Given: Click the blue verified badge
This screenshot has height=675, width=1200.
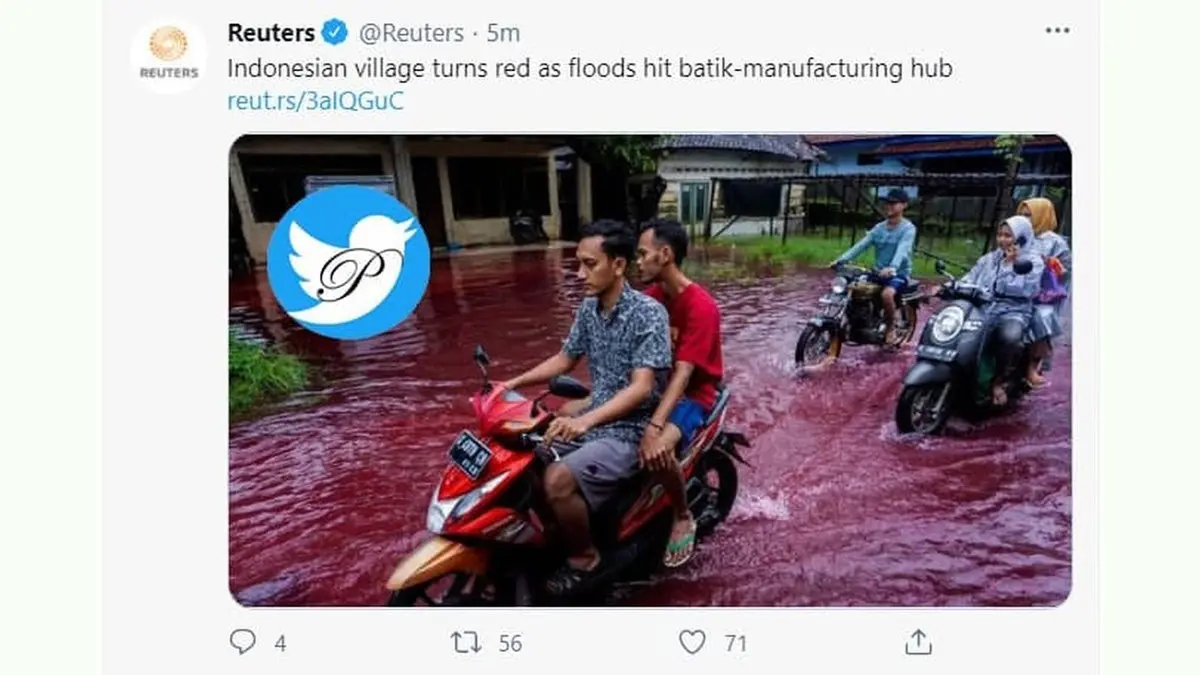Looking at the screenshot, I should pyautogui.click(x=334, y=33).
